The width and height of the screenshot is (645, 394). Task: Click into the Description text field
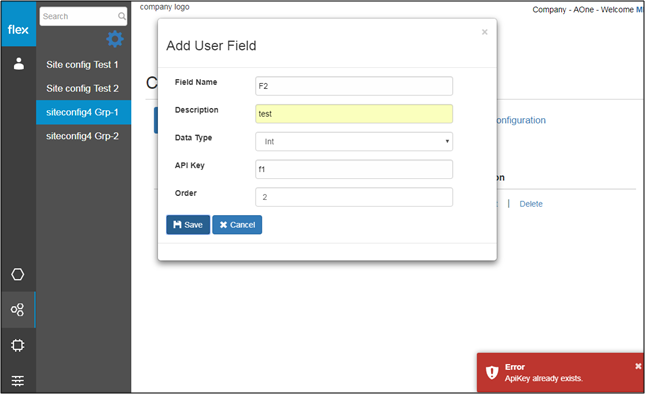tap(354, 114)
